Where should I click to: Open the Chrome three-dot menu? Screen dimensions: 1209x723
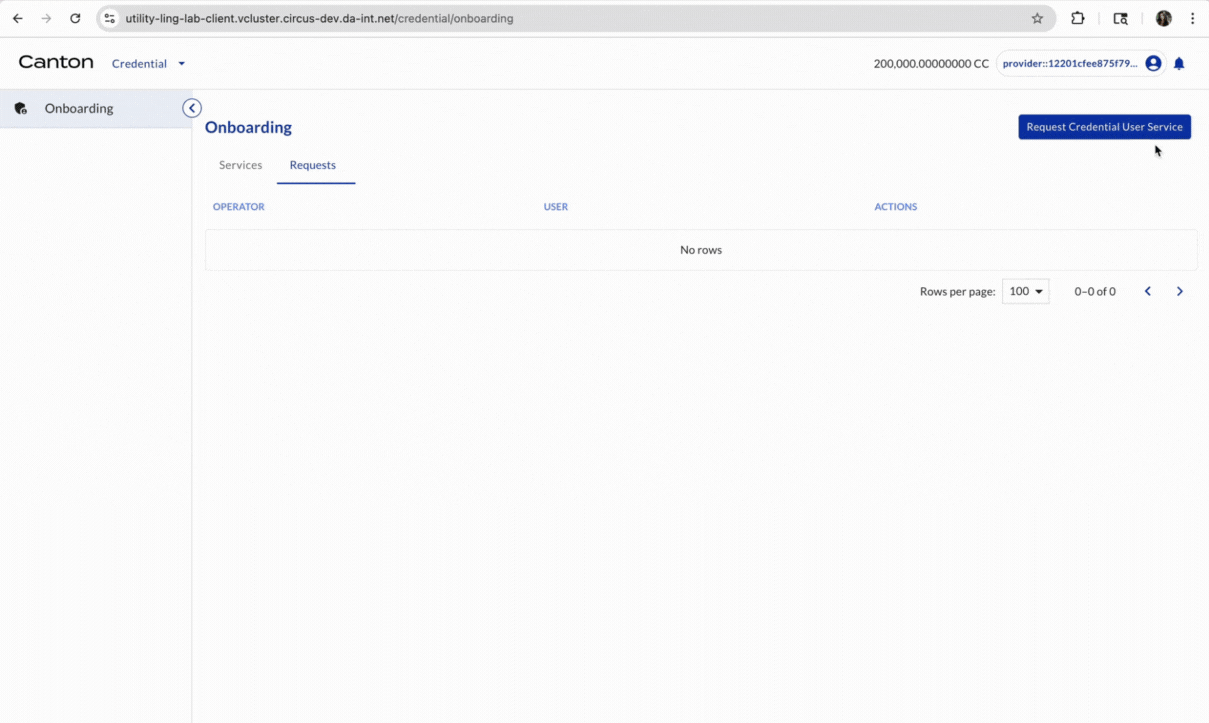pos(1193,18)
